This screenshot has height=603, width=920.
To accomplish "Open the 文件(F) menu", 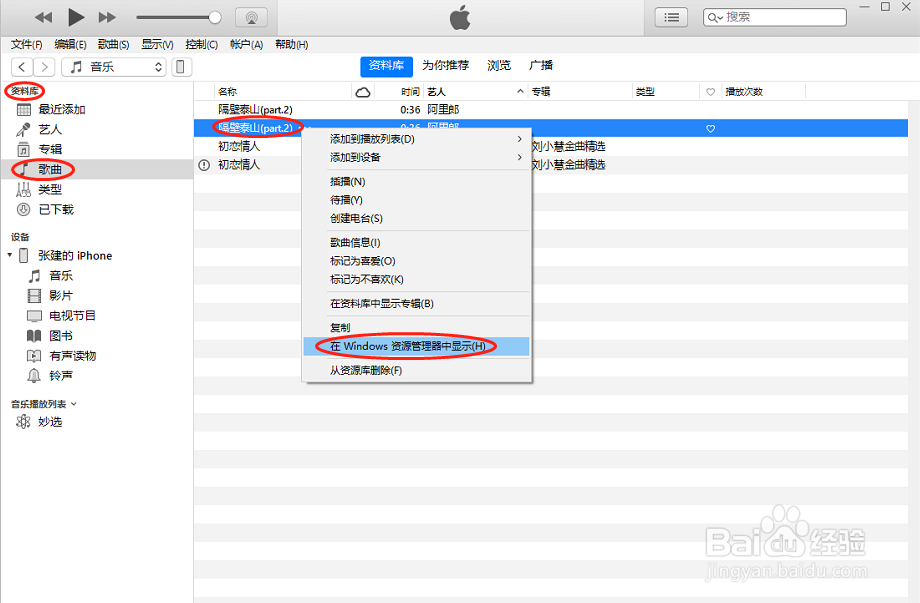I will coord(26,45).
